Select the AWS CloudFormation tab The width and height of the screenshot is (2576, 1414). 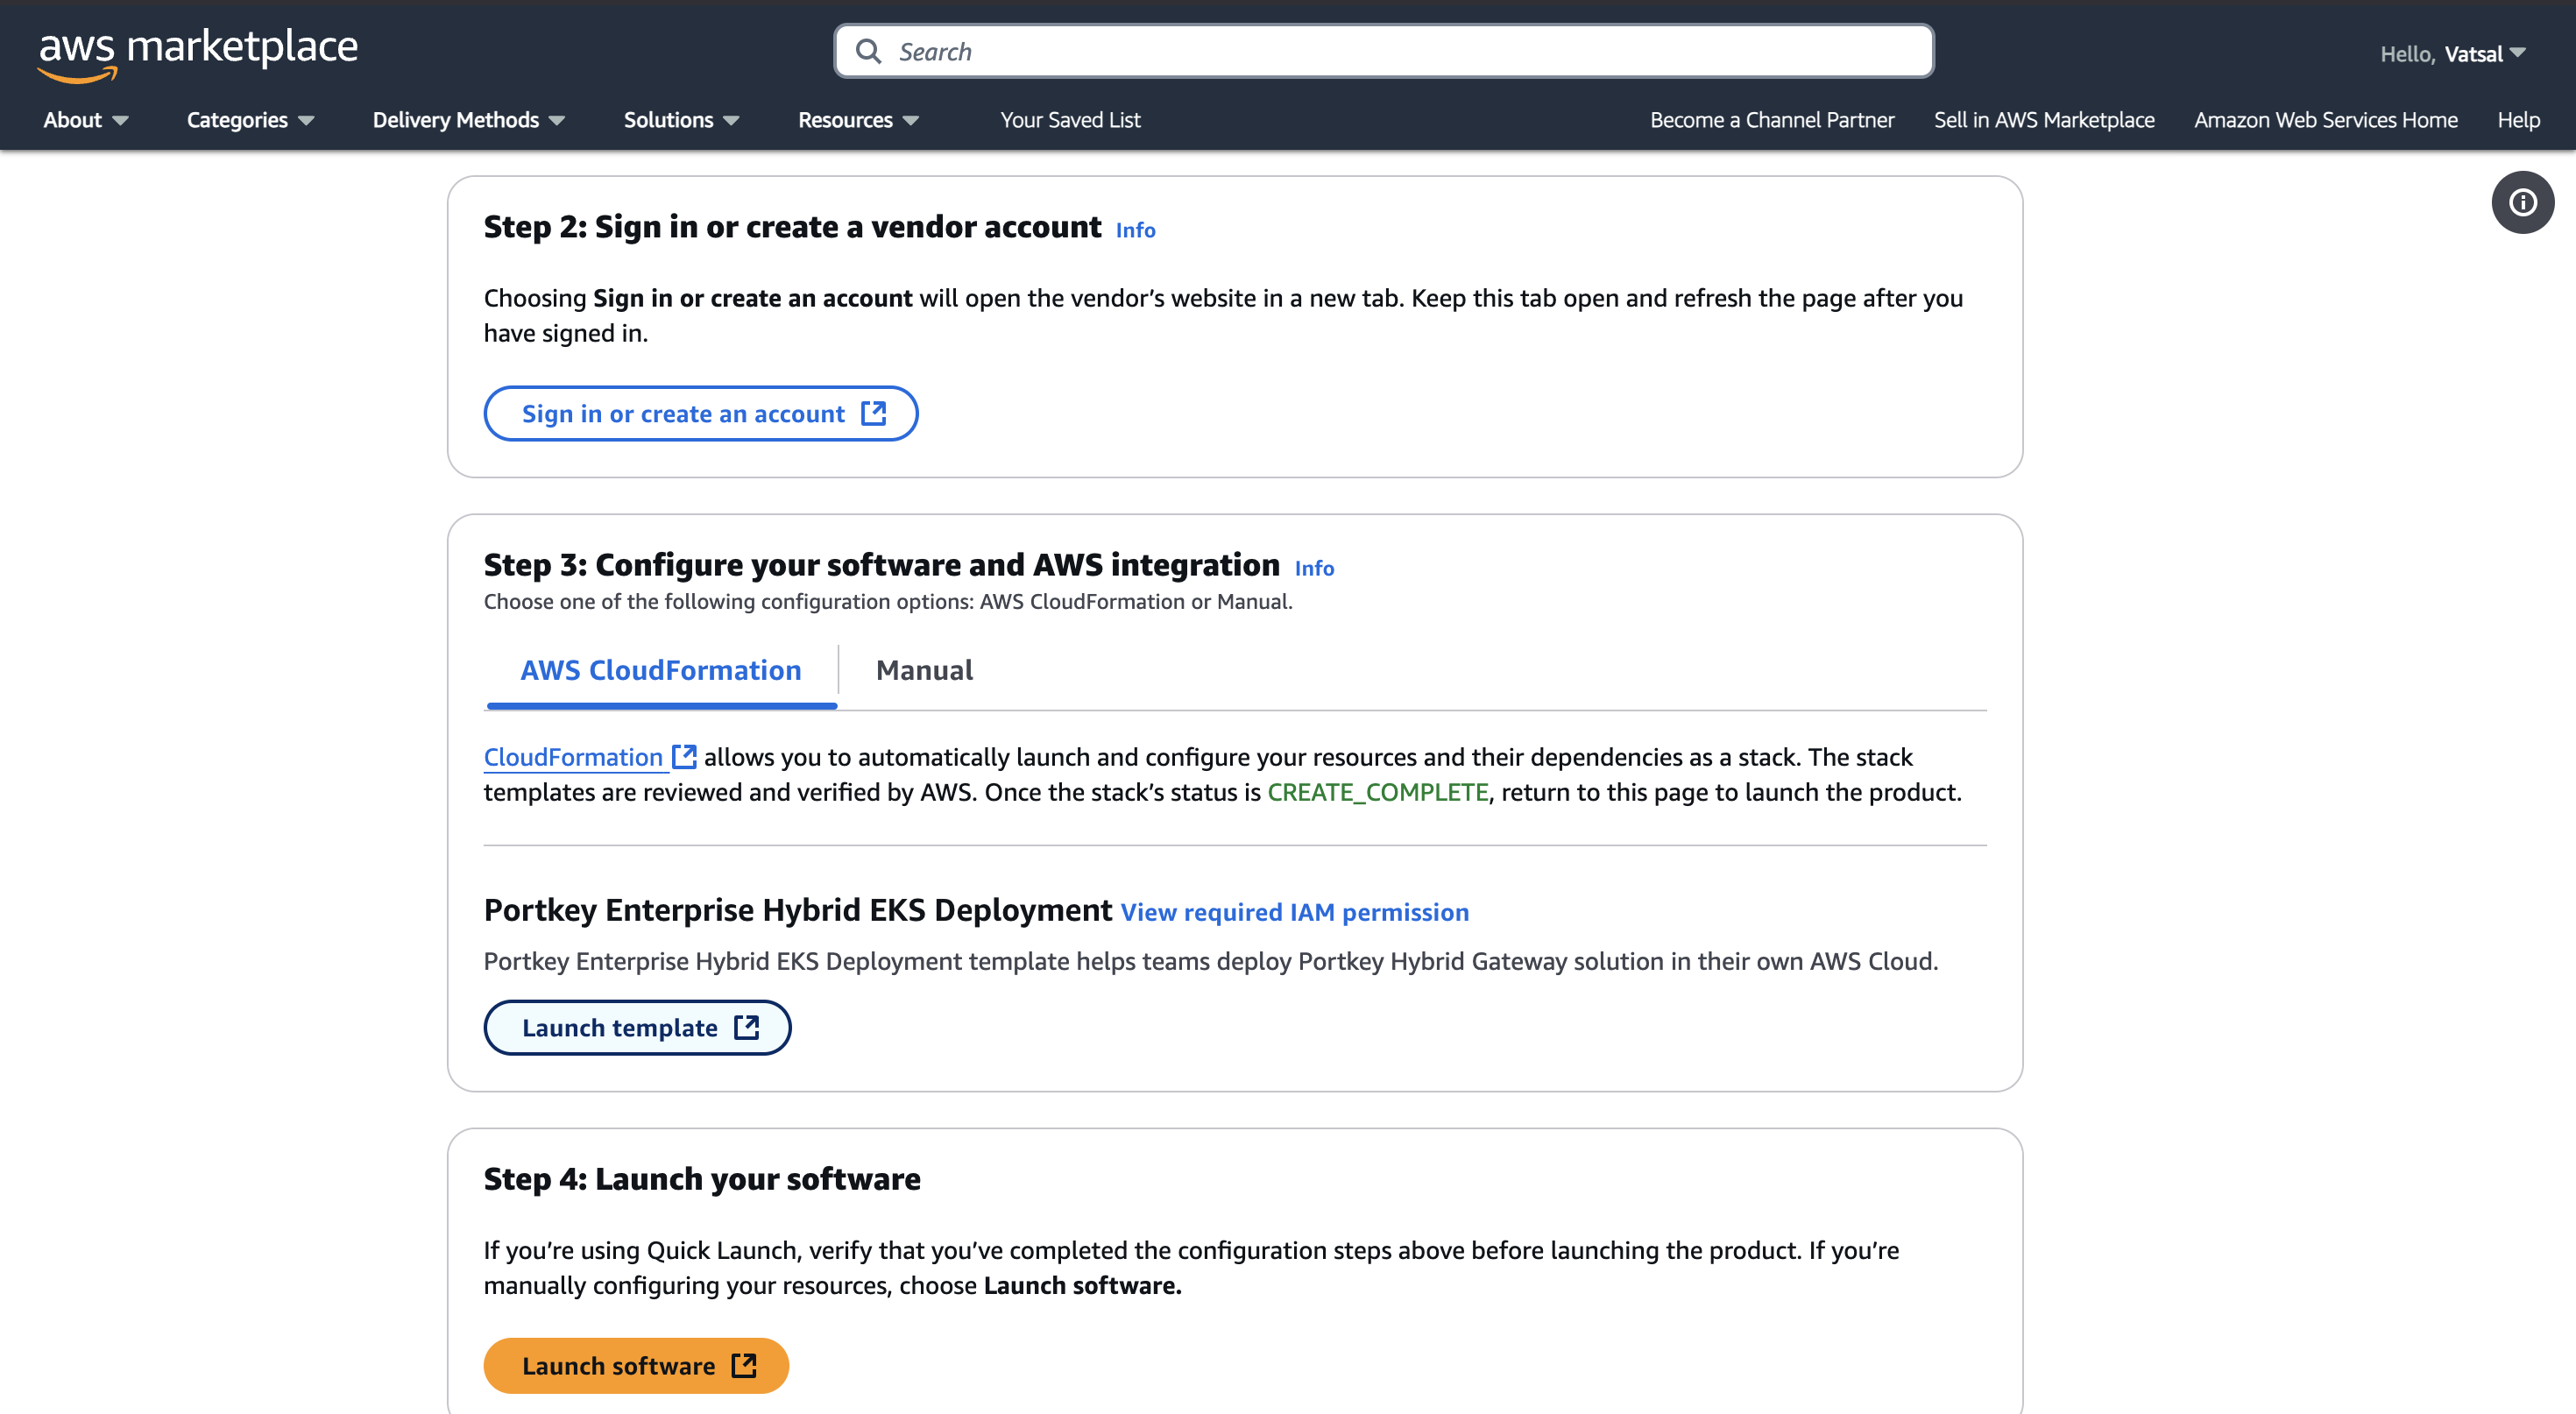[661, 670]
